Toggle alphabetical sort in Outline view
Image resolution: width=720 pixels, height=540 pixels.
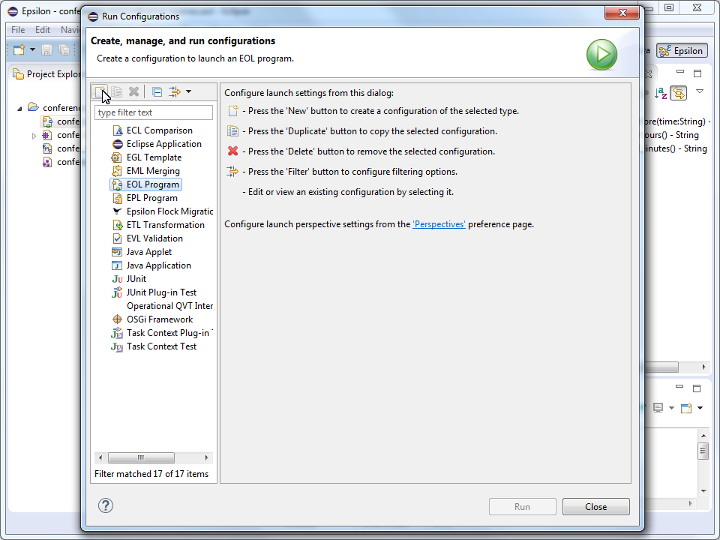(661, 93)
